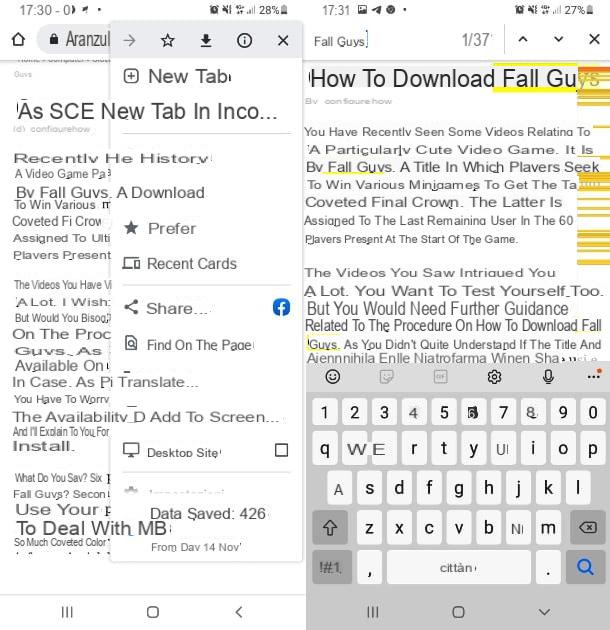Tap the q key

pos(325,448)
